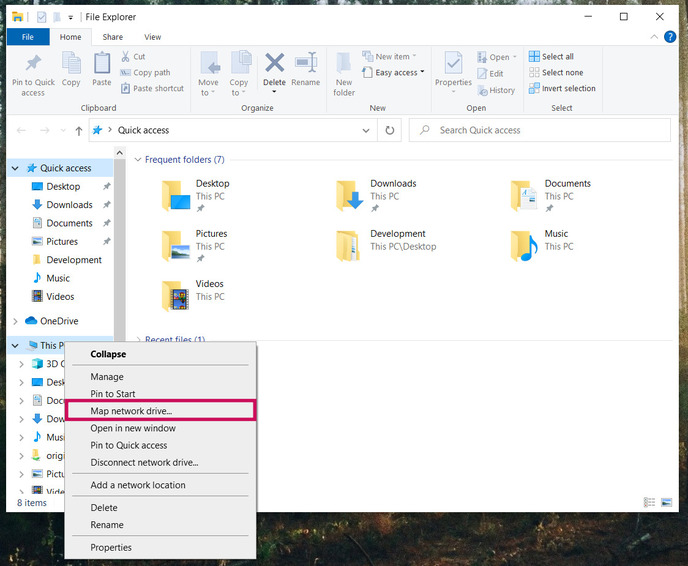Image resolution: width=688 pixels, height=566 pixels.
Task: Open the Move to ribbon button
Action: tap(208, 74)
